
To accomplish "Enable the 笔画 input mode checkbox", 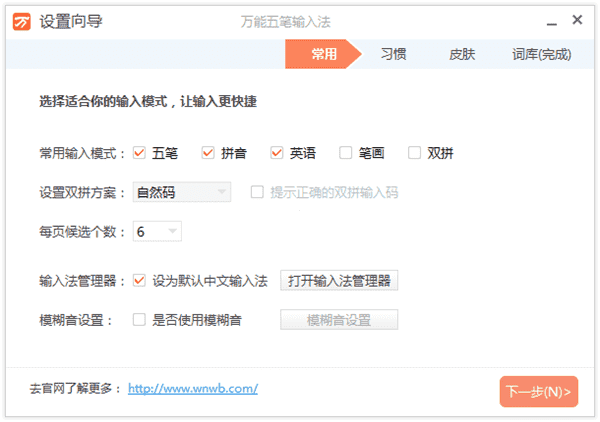I will tap(346, 153).
